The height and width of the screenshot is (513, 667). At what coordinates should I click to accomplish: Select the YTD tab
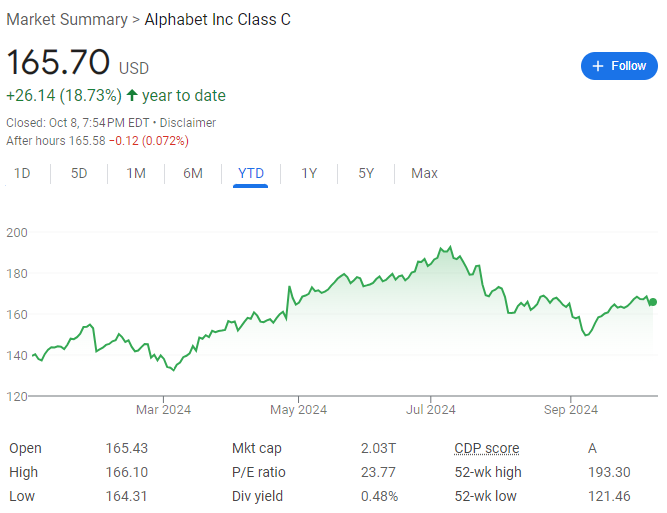(251, 173)
